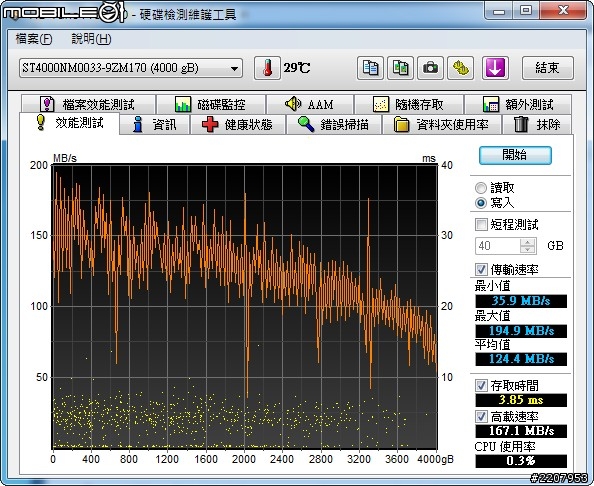
Task: Toggle the 傳輸速率 transfer rate checkbox
Action: 481,270
